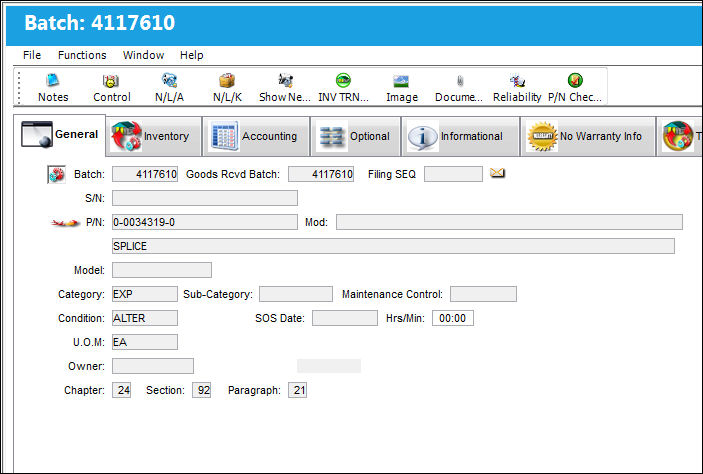Click the N/L/A toolbar icon
Image resolution: width=703 pixels, height=474 pixels.
tap(169, 87)
